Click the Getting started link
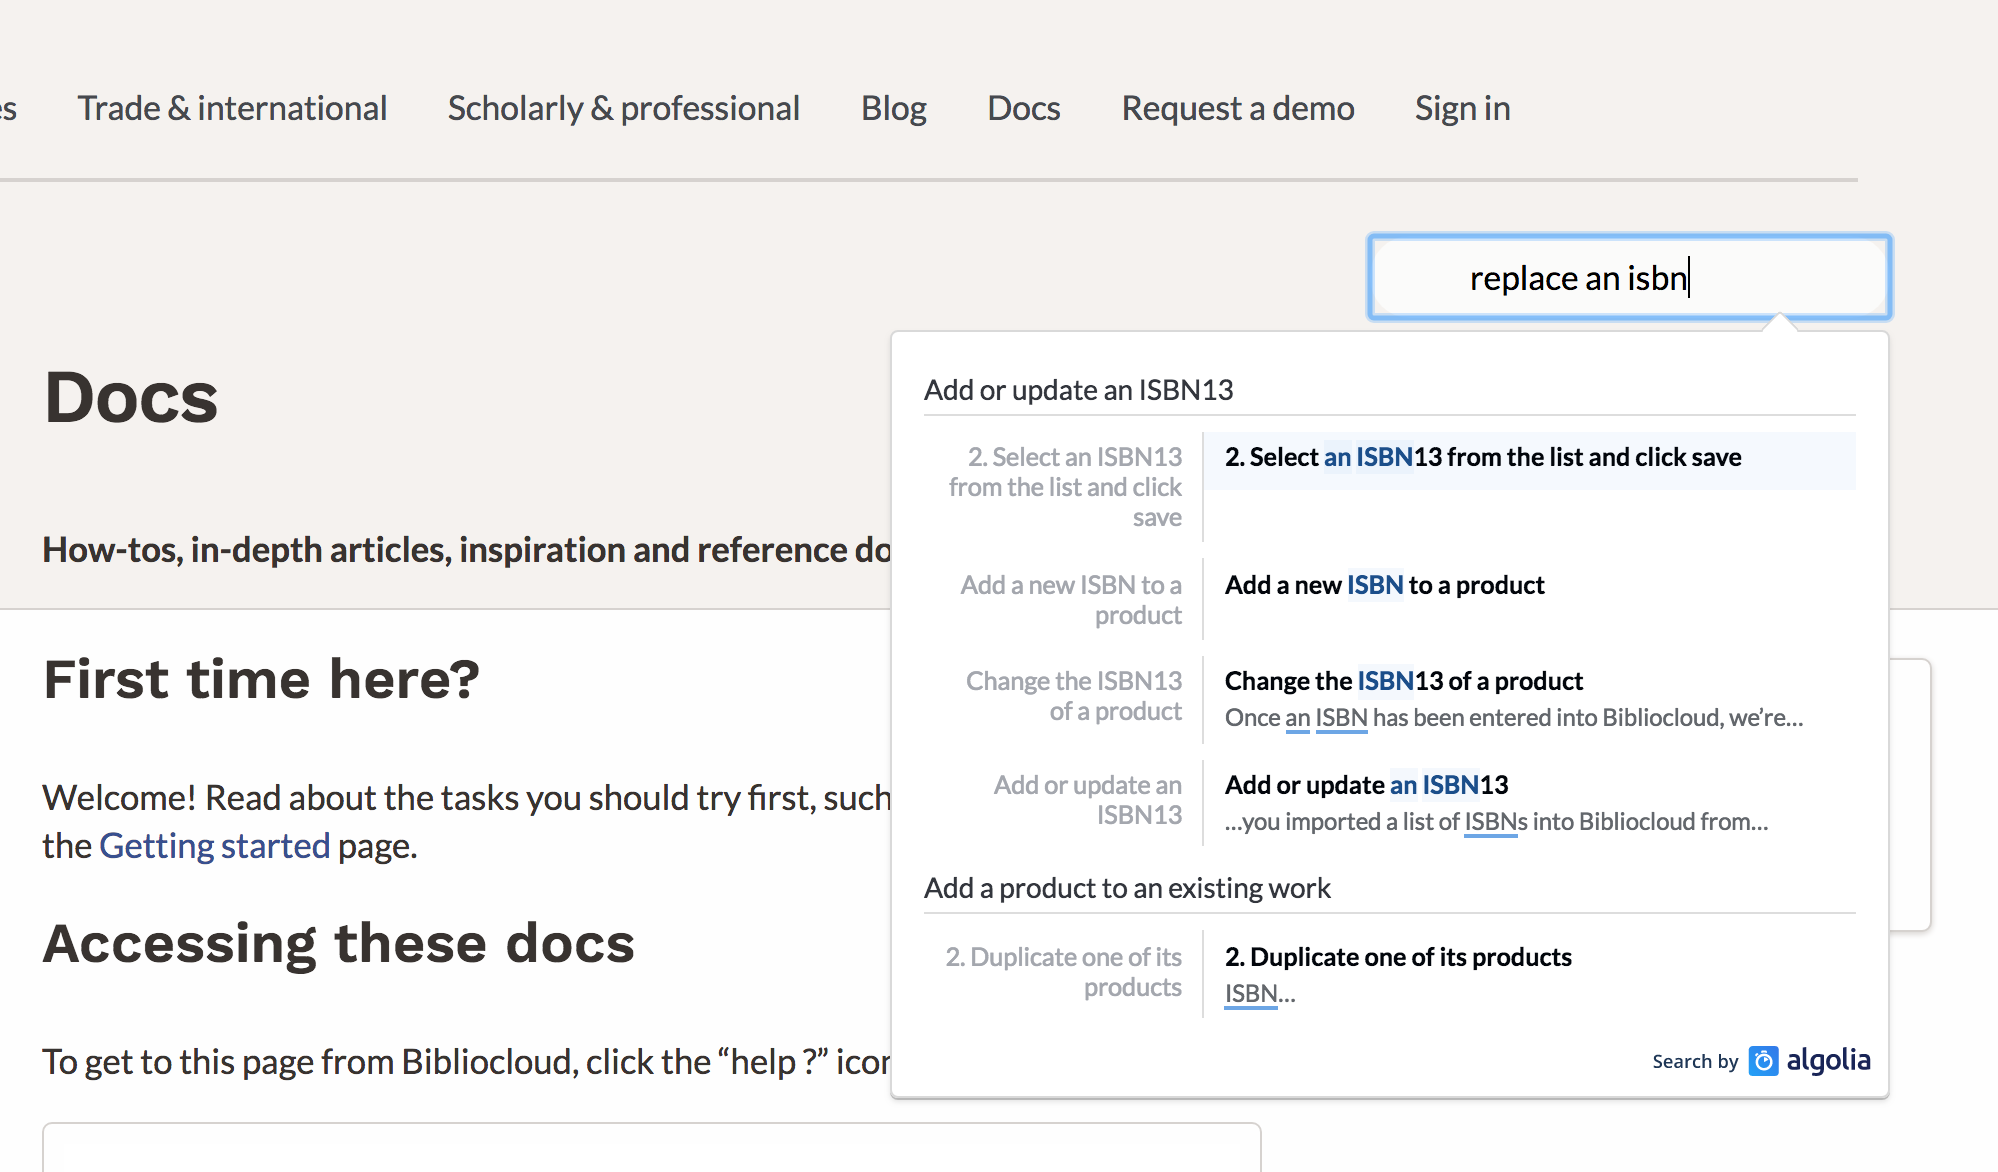 click(x=214, y=846)
